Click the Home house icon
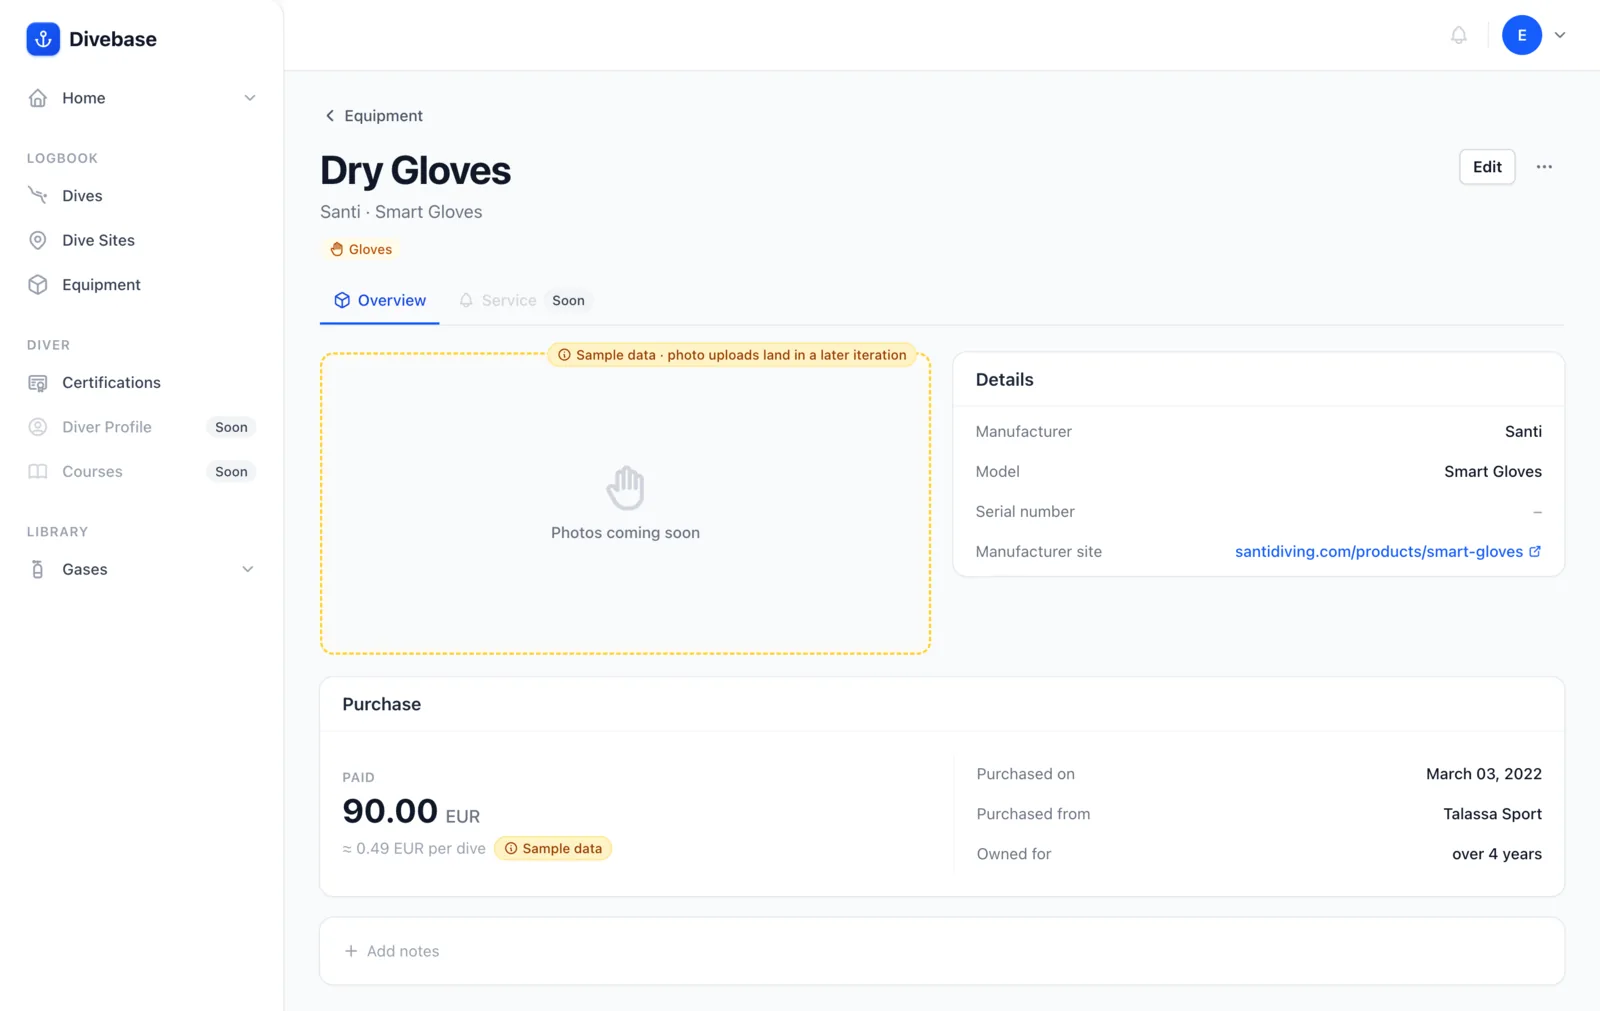 point(38,98)
